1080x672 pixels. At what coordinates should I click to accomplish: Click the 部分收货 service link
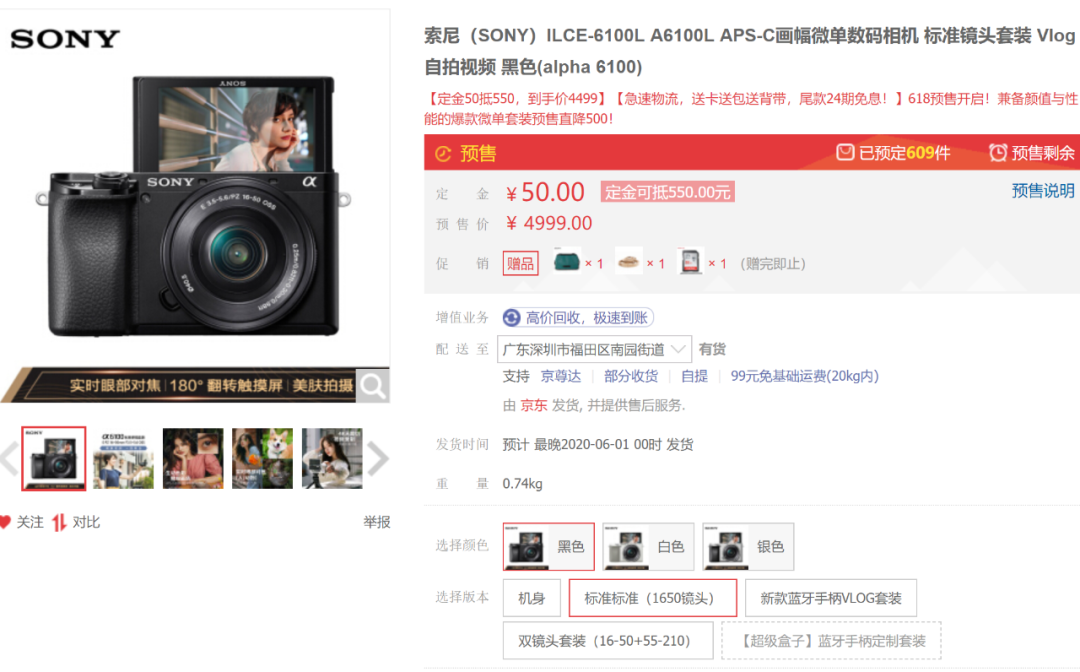[x=631, y=376]
